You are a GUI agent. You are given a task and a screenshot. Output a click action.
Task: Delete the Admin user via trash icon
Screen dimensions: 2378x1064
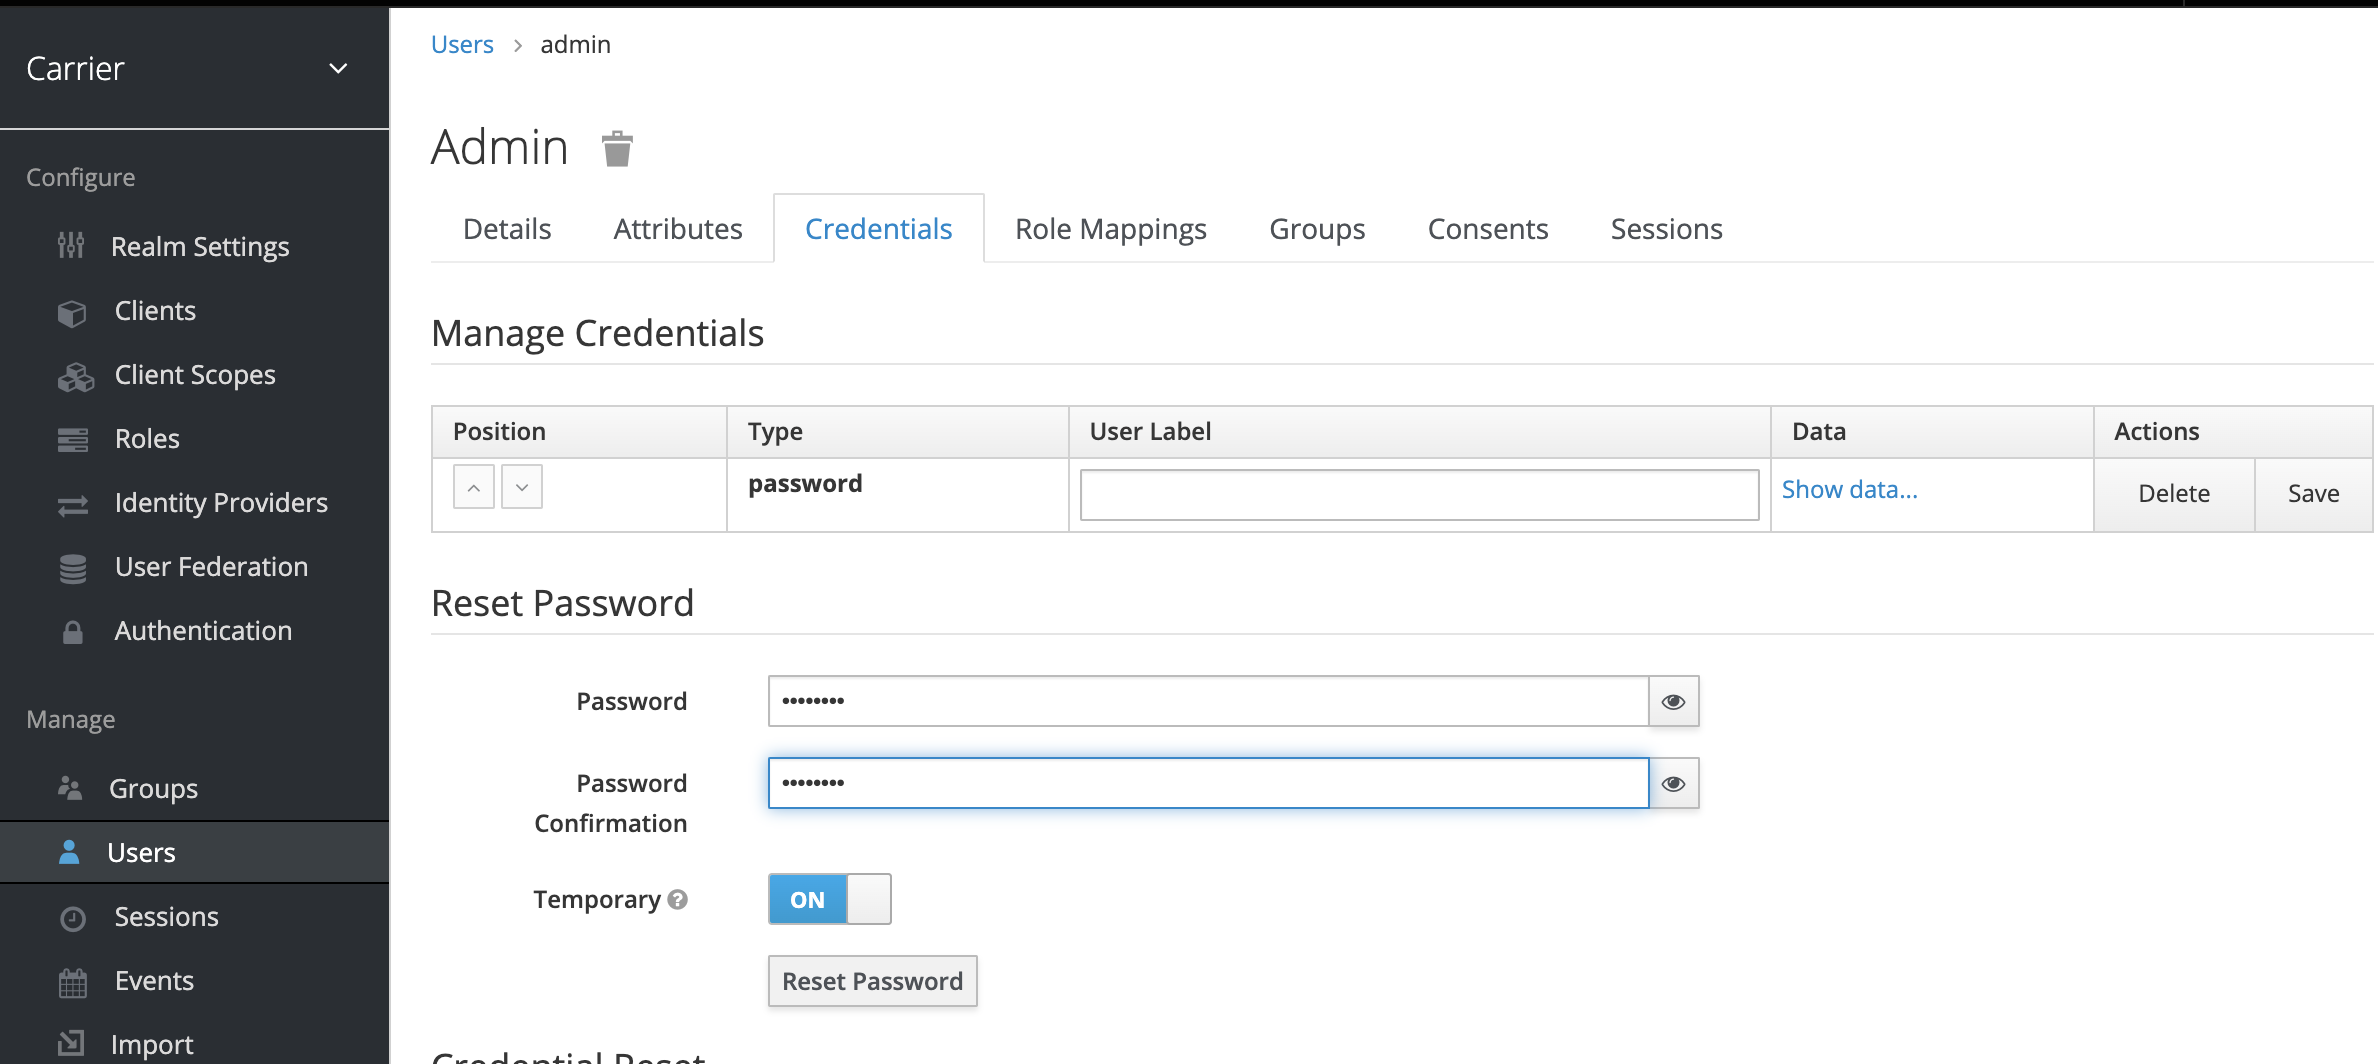[x=616, y=148]
